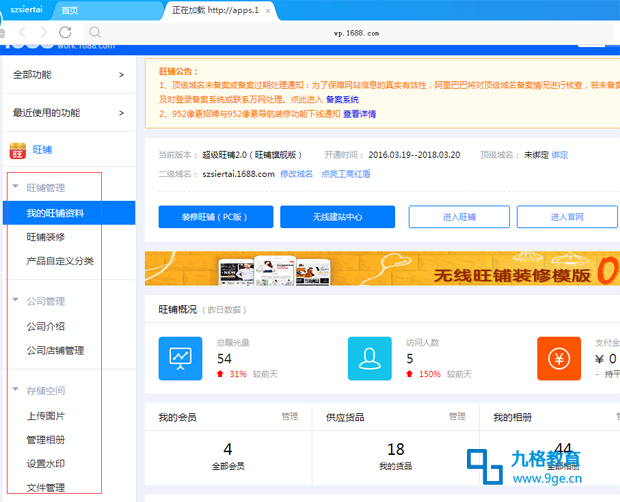
Task: Click 管理 next to 供应货品
Action: [x=457, y=416]
